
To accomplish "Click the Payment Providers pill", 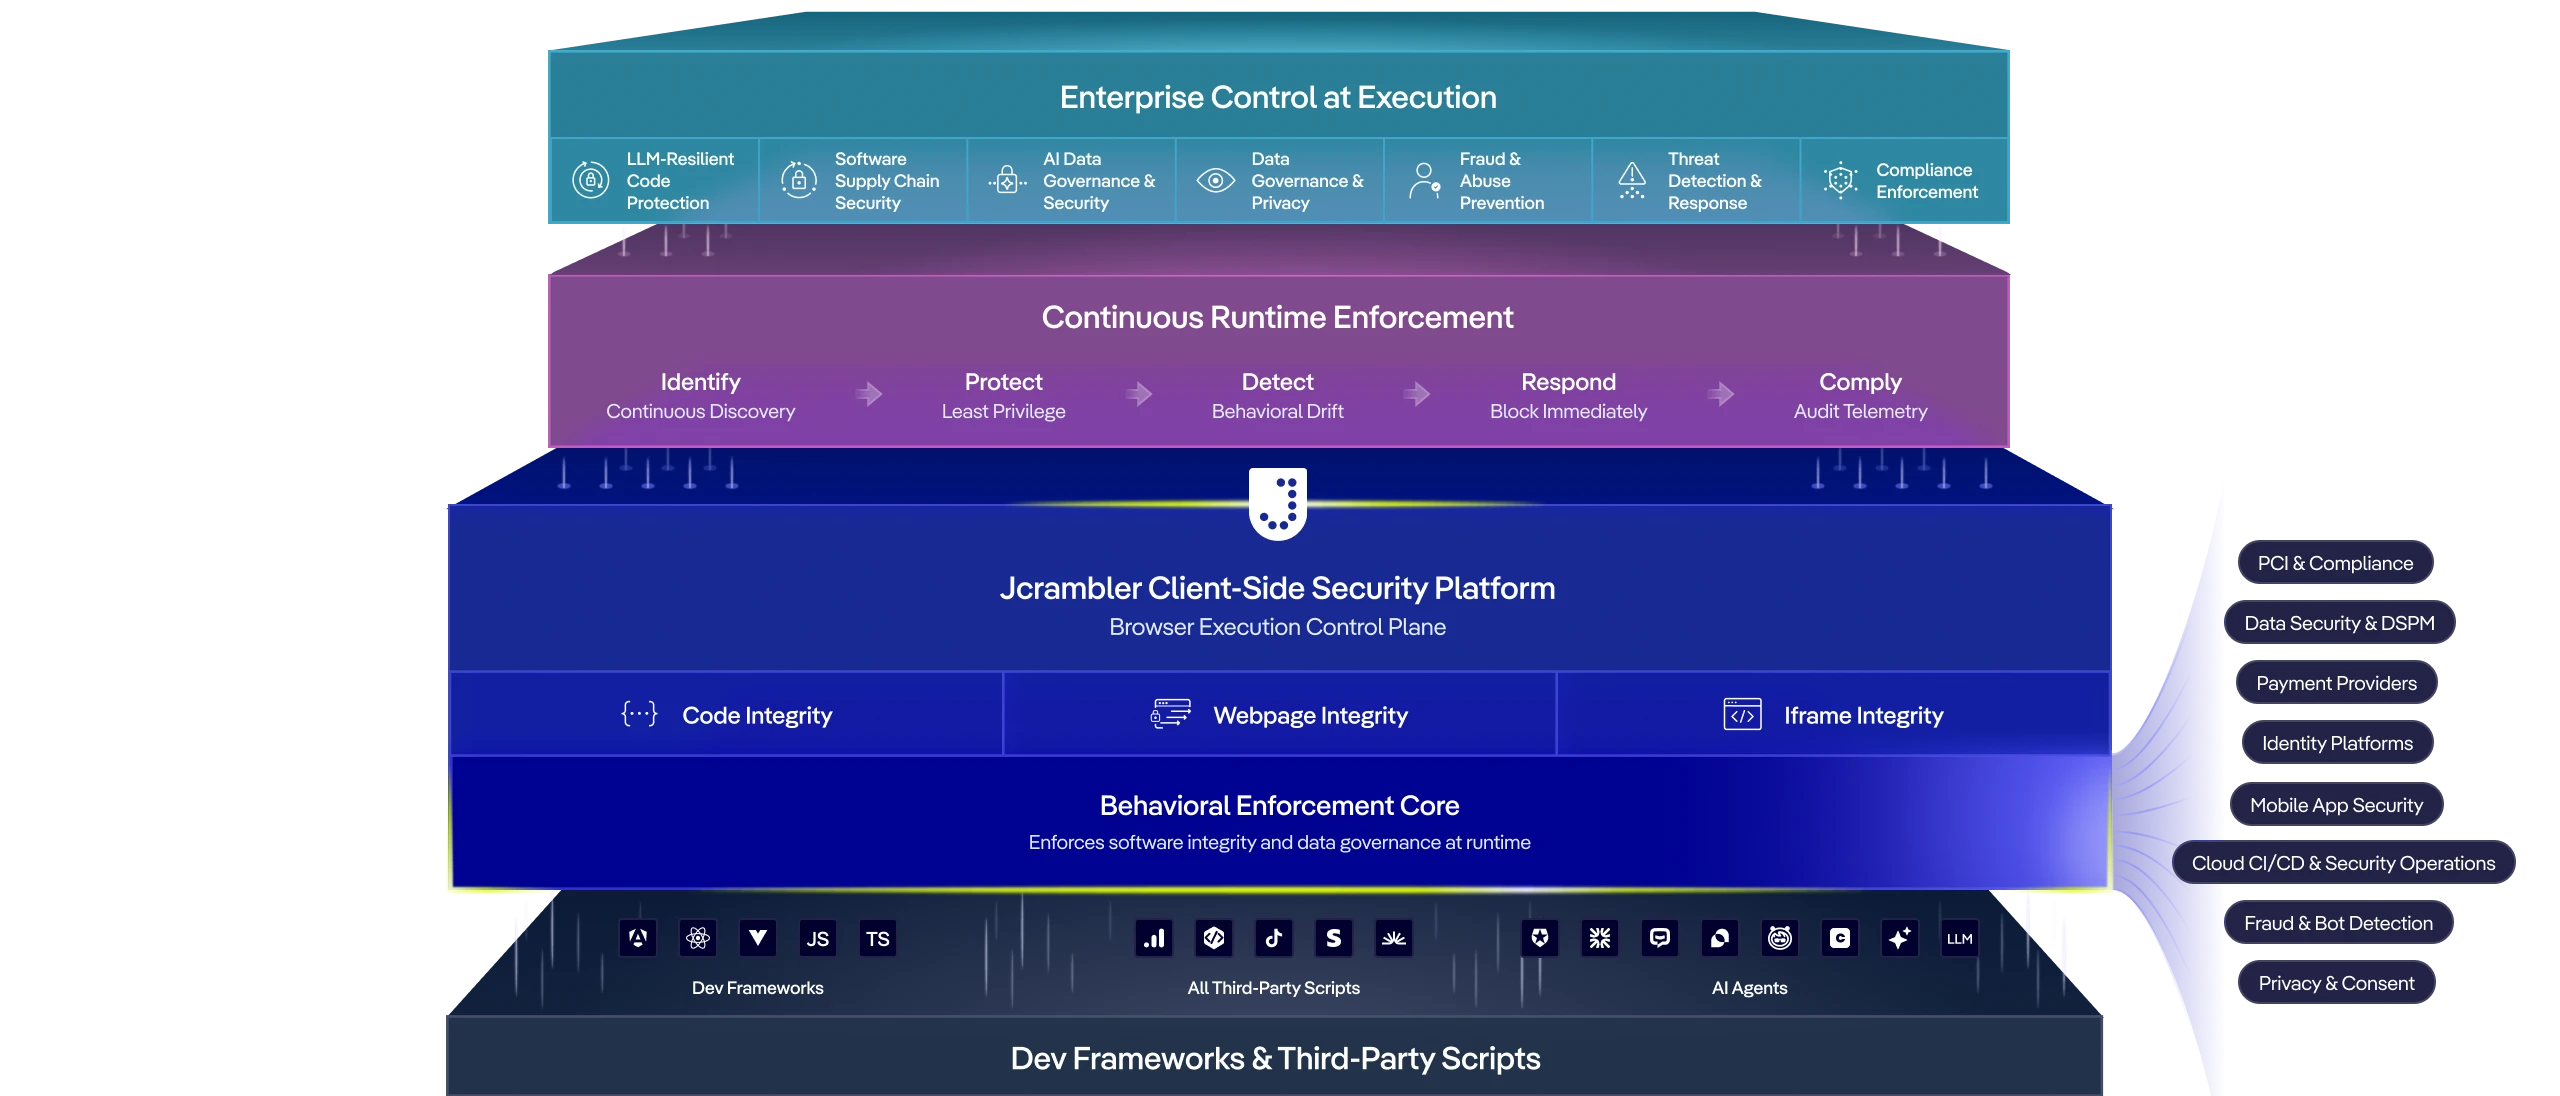I will point(2336,683).
